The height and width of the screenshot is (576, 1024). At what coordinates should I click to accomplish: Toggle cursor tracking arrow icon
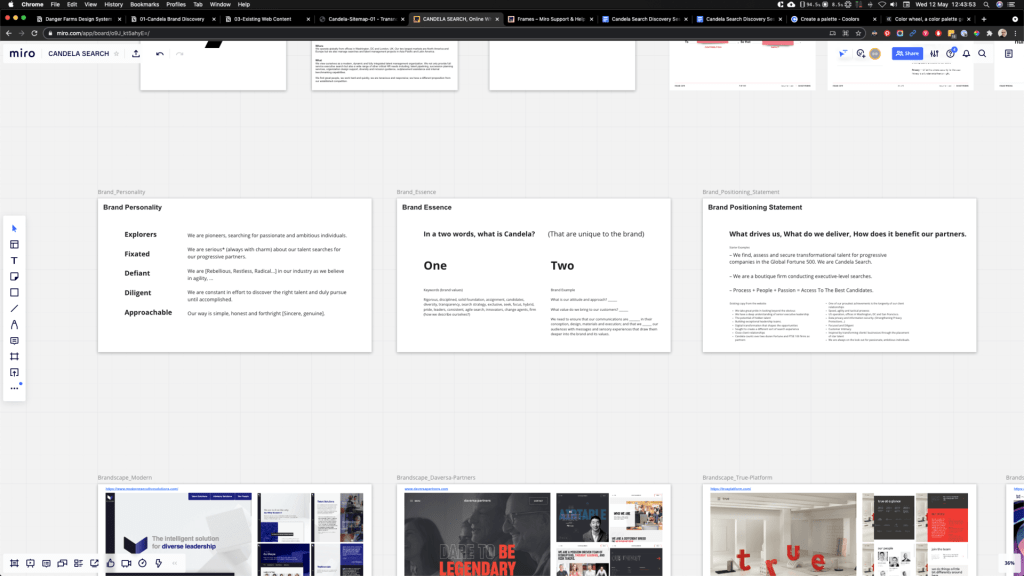tap(844, 54)
